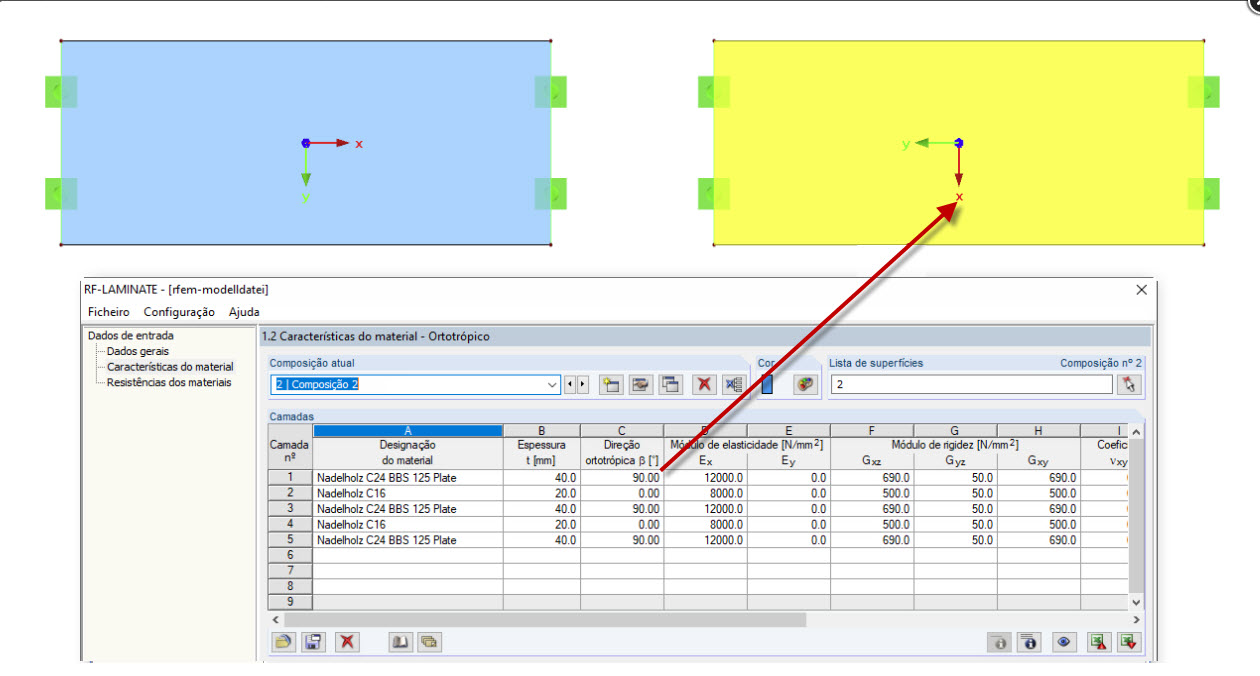Image resolution: width=1260 pixels, height=676 pixels.
Task: Click the Excel import icon at bottom far right
Action: 1130,642
